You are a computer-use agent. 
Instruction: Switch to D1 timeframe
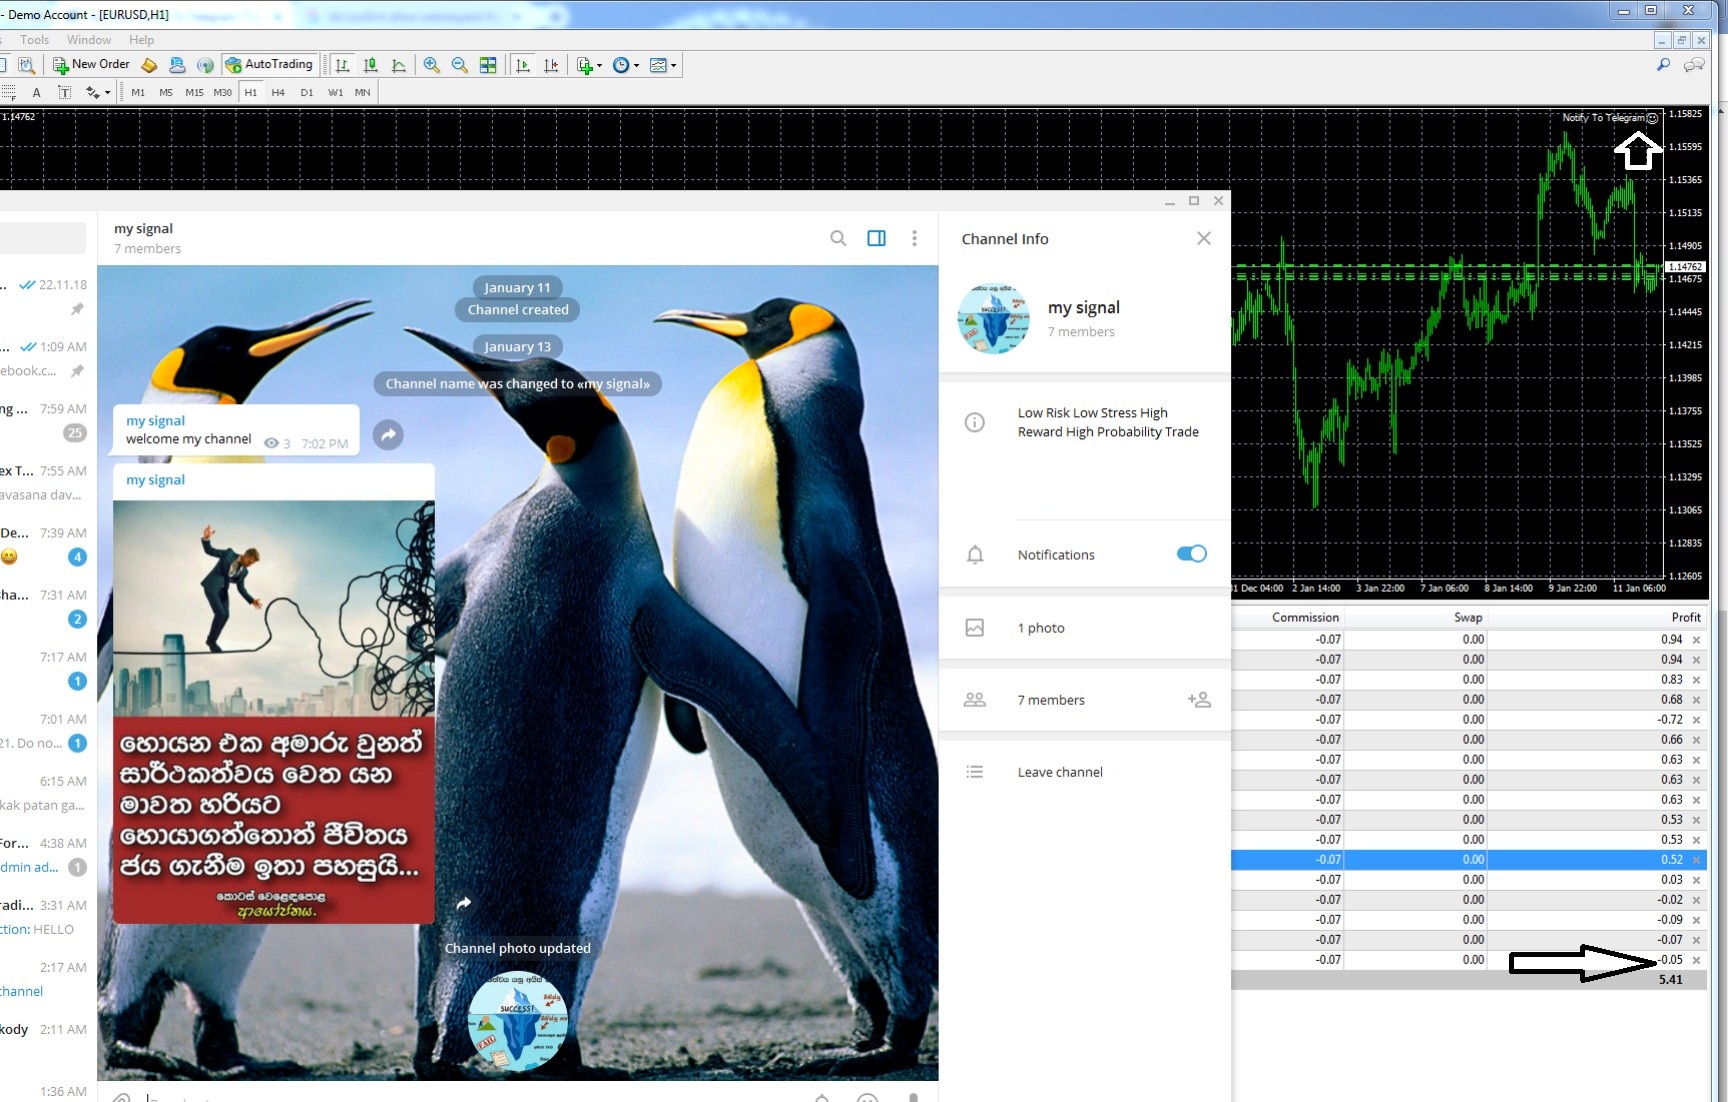[307, 92]
